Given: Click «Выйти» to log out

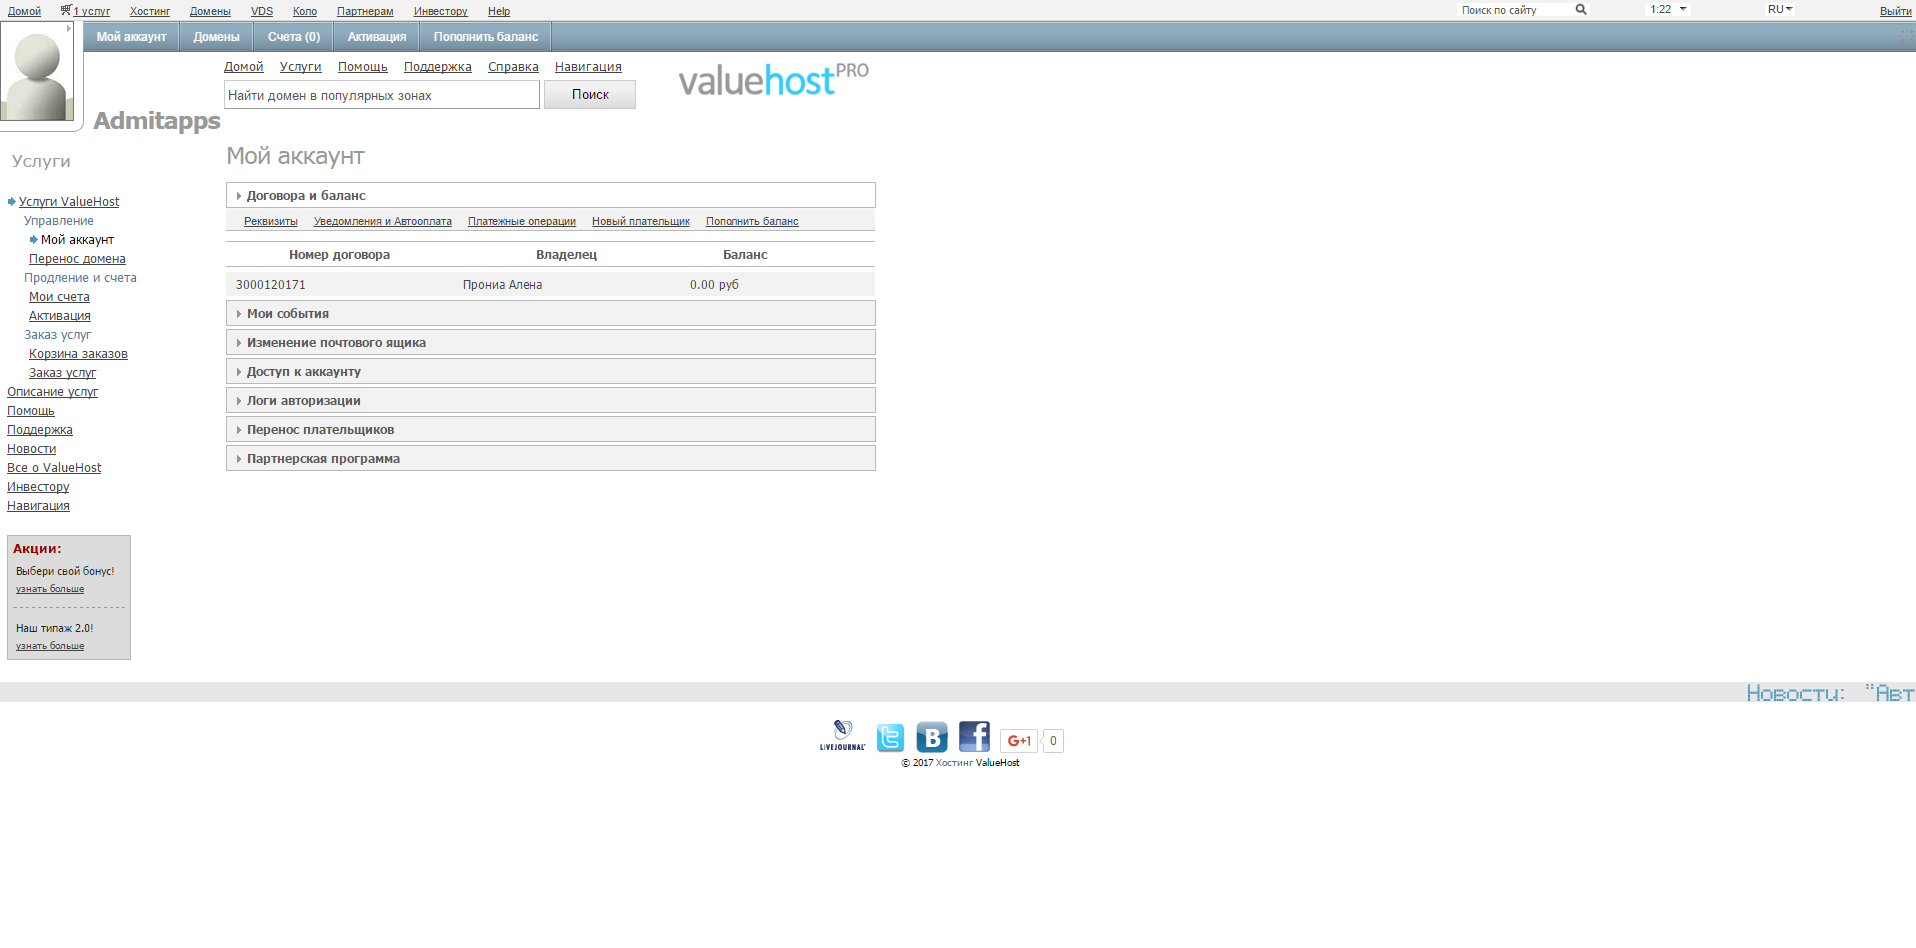Looking at the screenshot, I should (x=1895, y=10).
